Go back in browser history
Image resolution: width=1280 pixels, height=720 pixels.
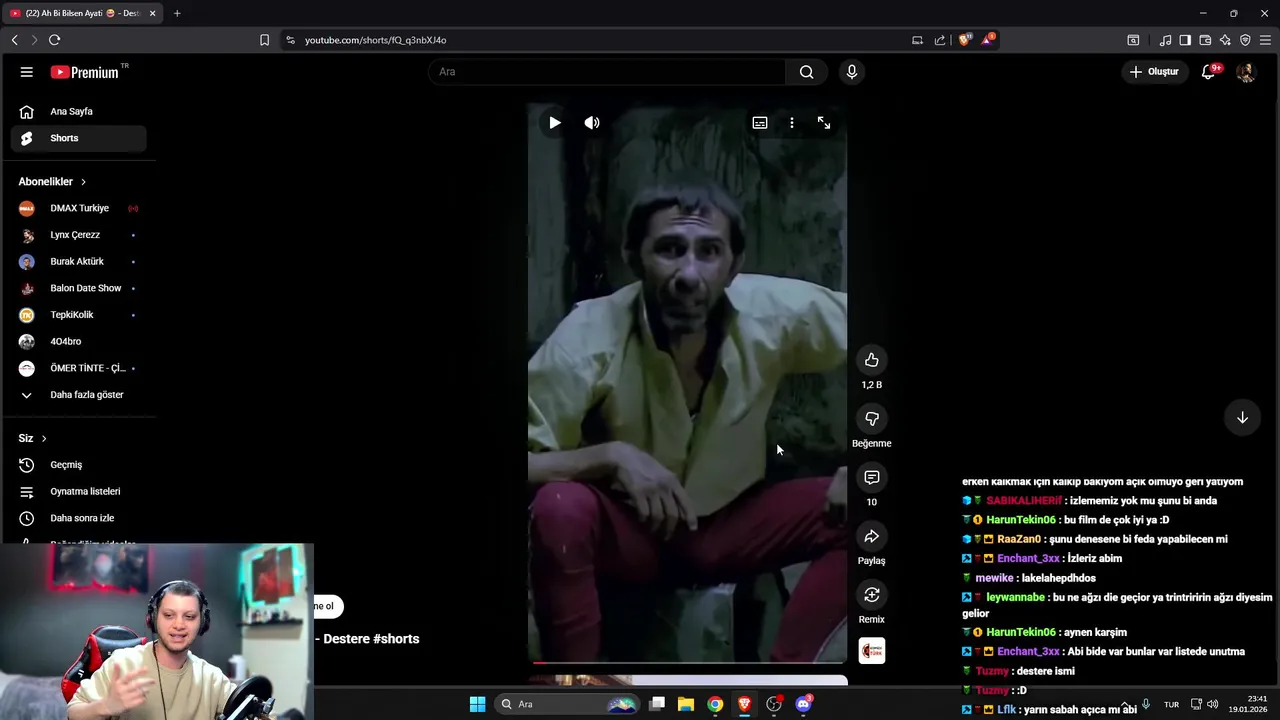[15, 40]
